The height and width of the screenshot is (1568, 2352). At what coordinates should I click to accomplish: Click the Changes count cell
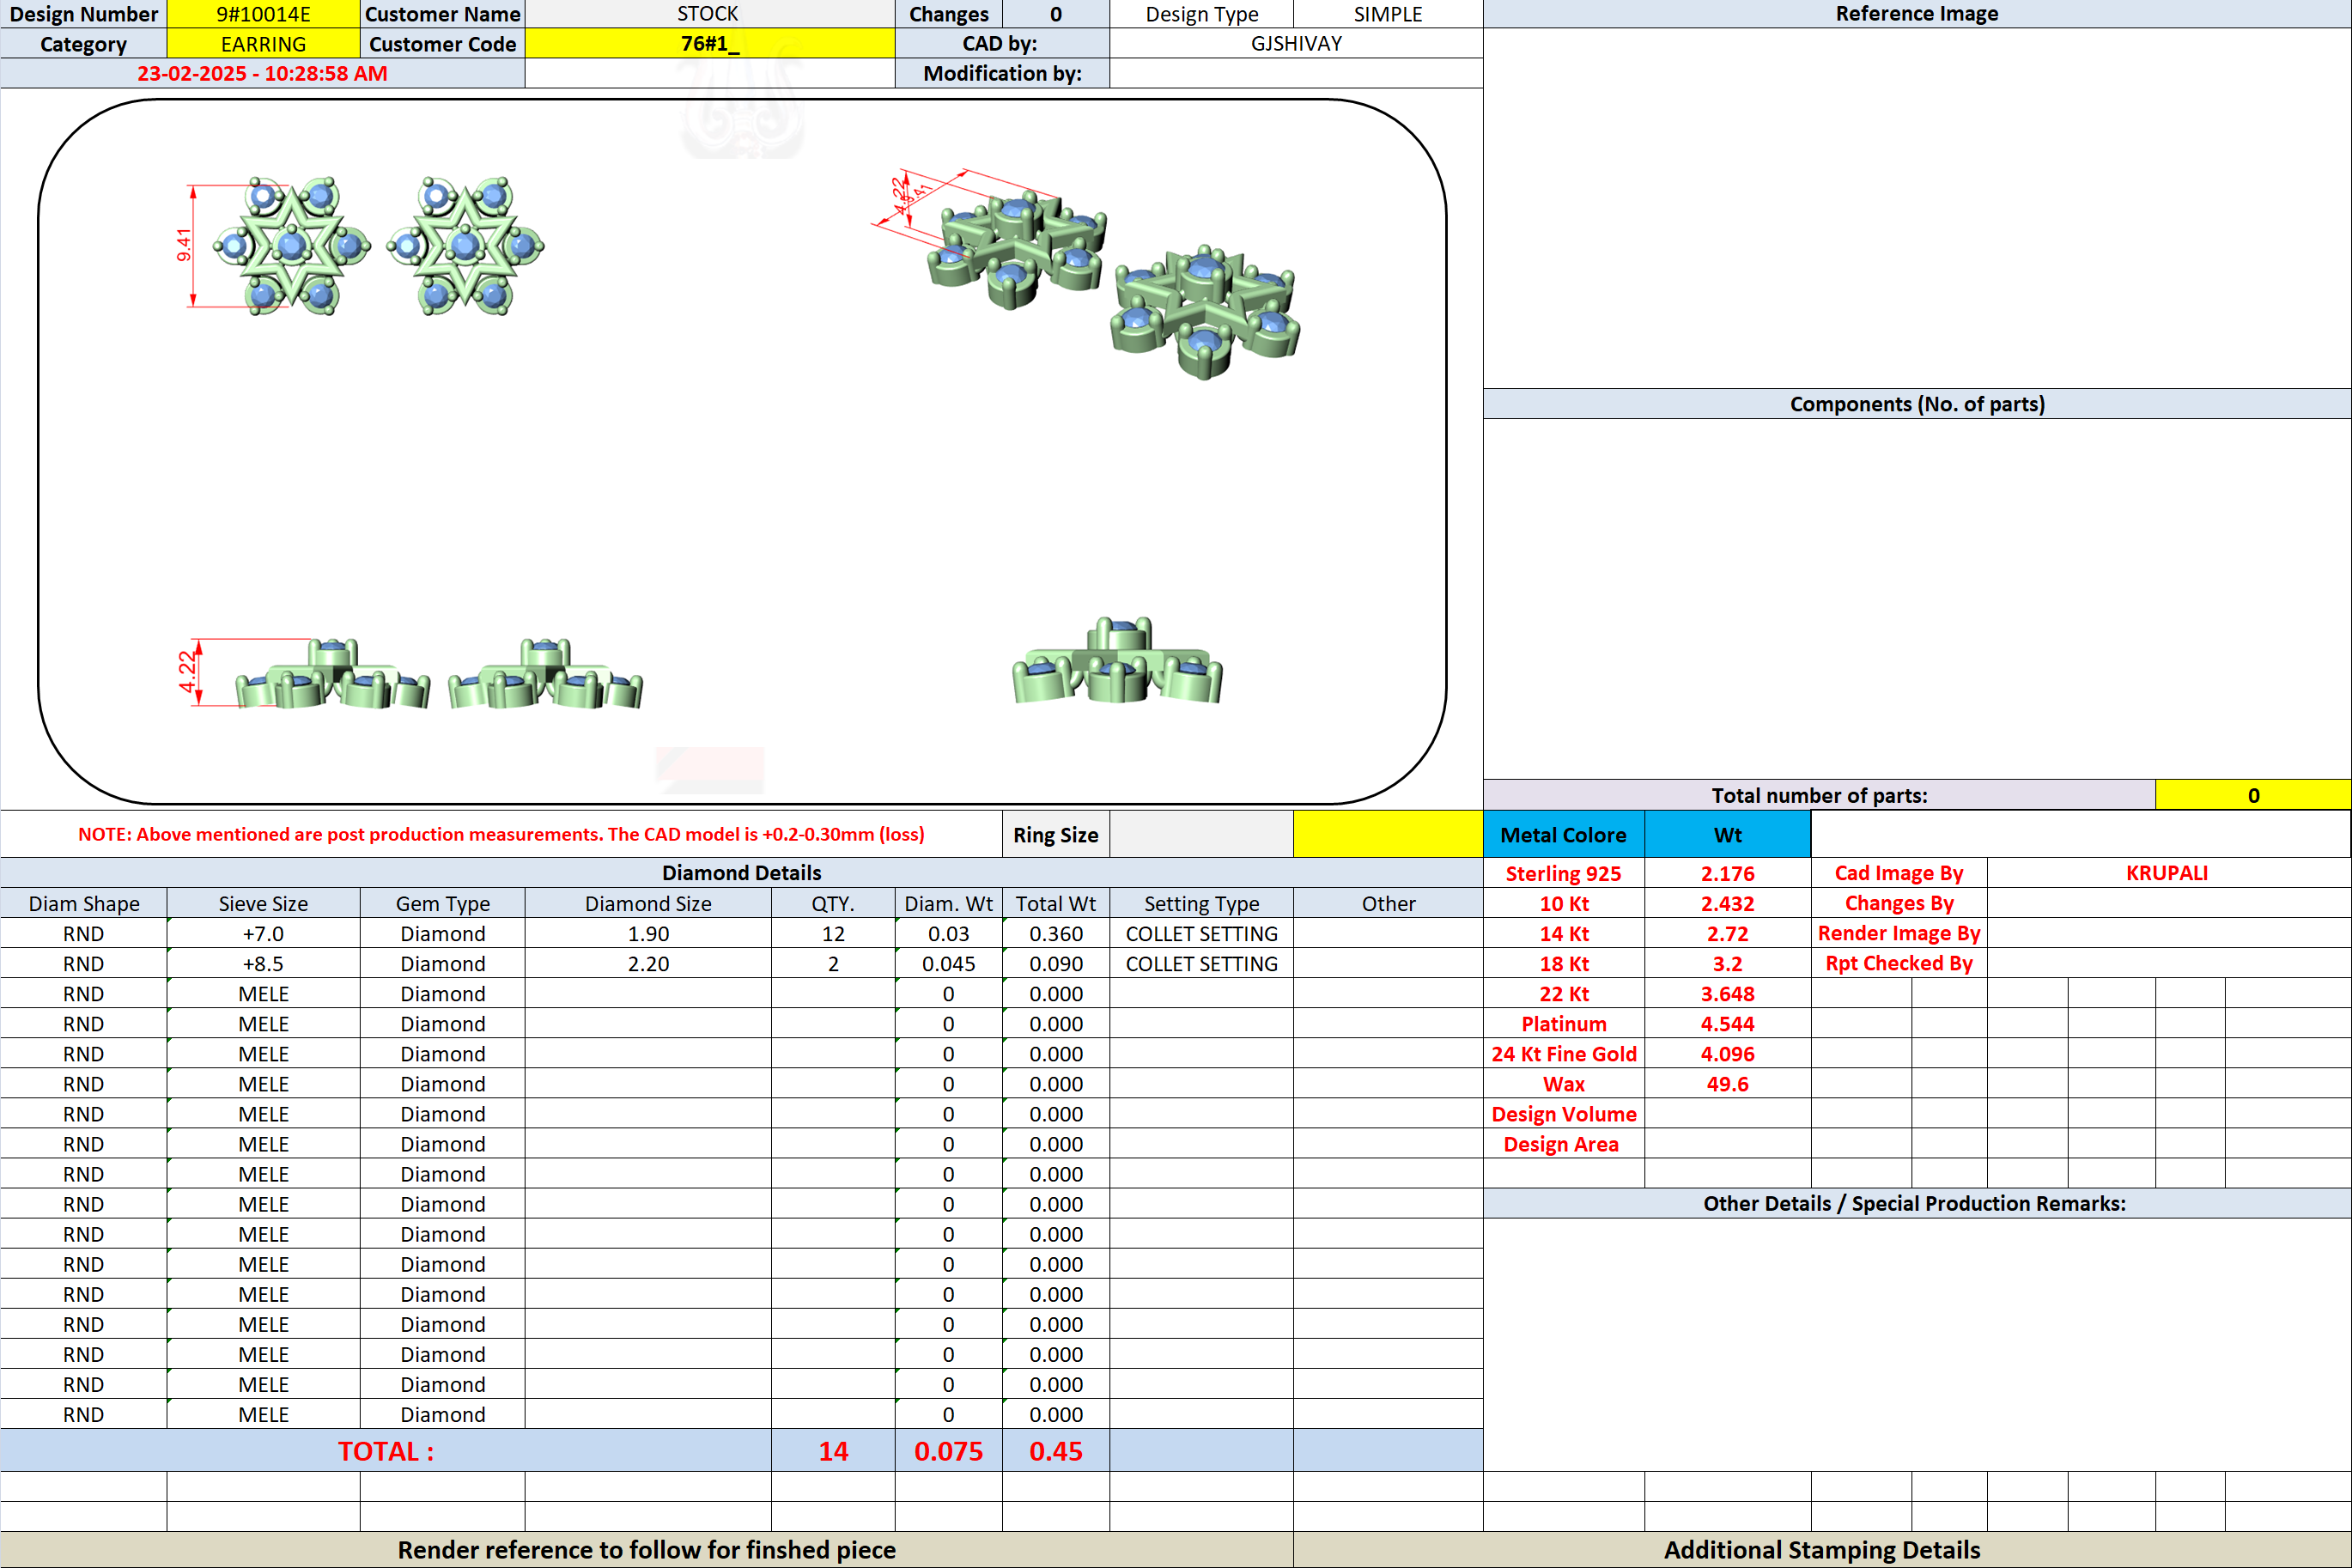point(1056,14)
